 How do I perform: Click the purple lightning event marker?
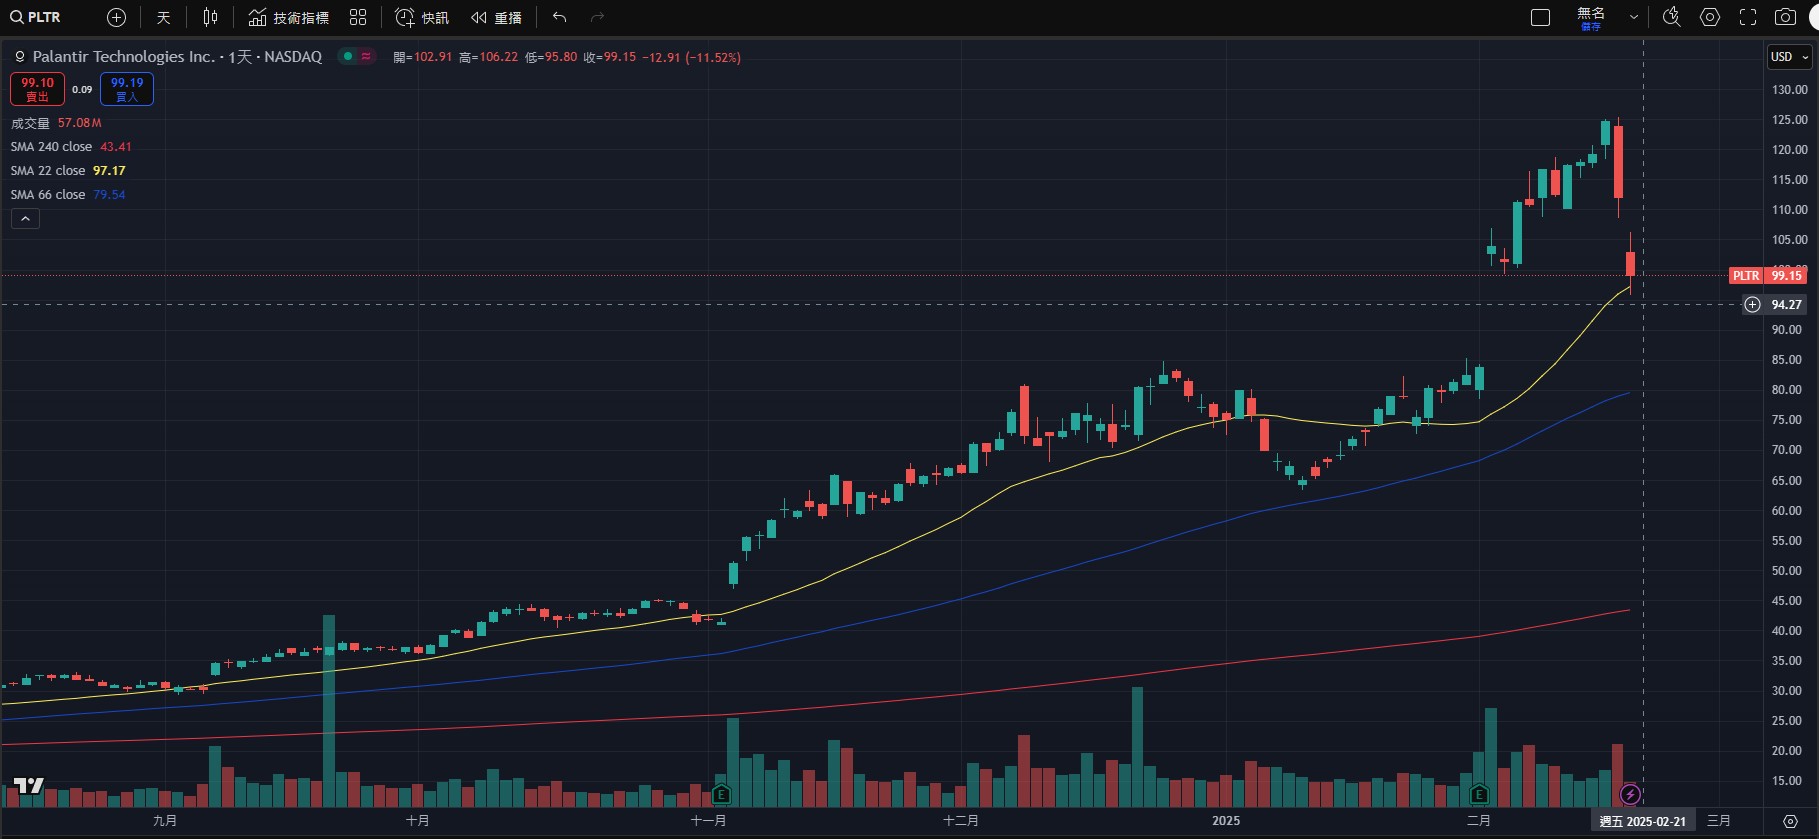[x=1630, y=794]
